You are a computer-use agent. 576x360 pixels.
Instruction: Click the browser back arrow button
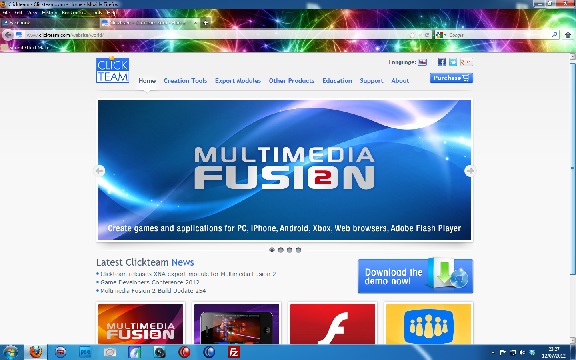tap(8, 35)
